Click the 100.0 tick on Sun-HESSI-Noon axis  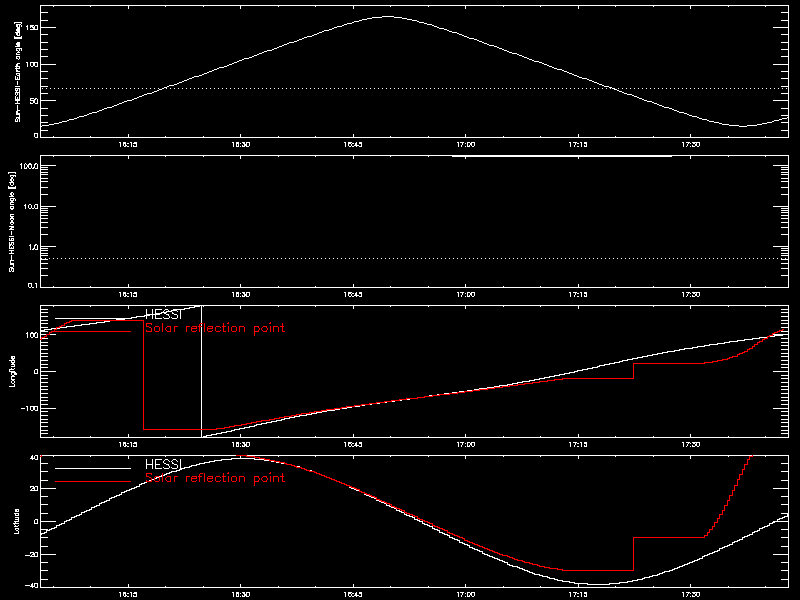pyautogui.click(x=29, y=166)
